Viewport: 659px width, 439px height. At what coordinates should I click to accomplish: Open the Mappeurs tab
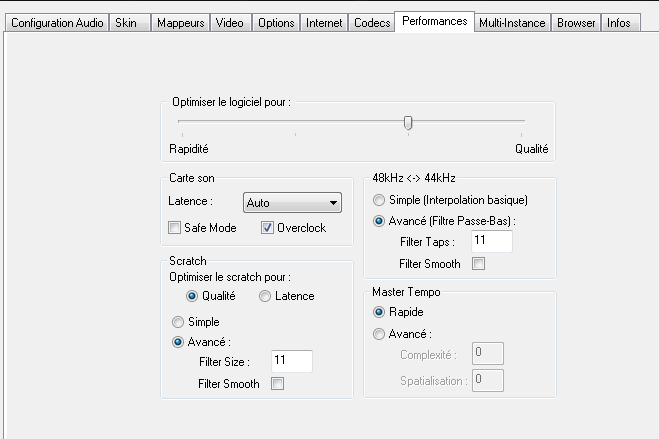180,23
